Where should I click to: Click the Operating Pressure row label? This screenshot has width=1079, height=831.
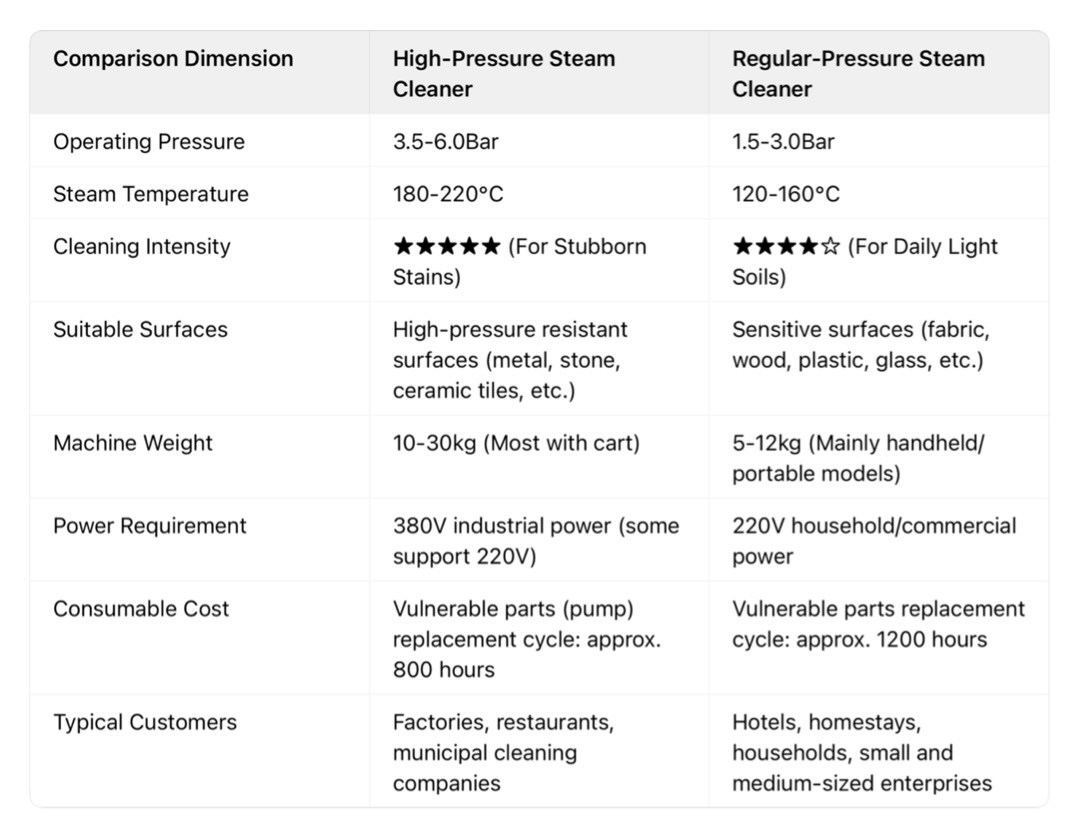(x=149, y=142)
